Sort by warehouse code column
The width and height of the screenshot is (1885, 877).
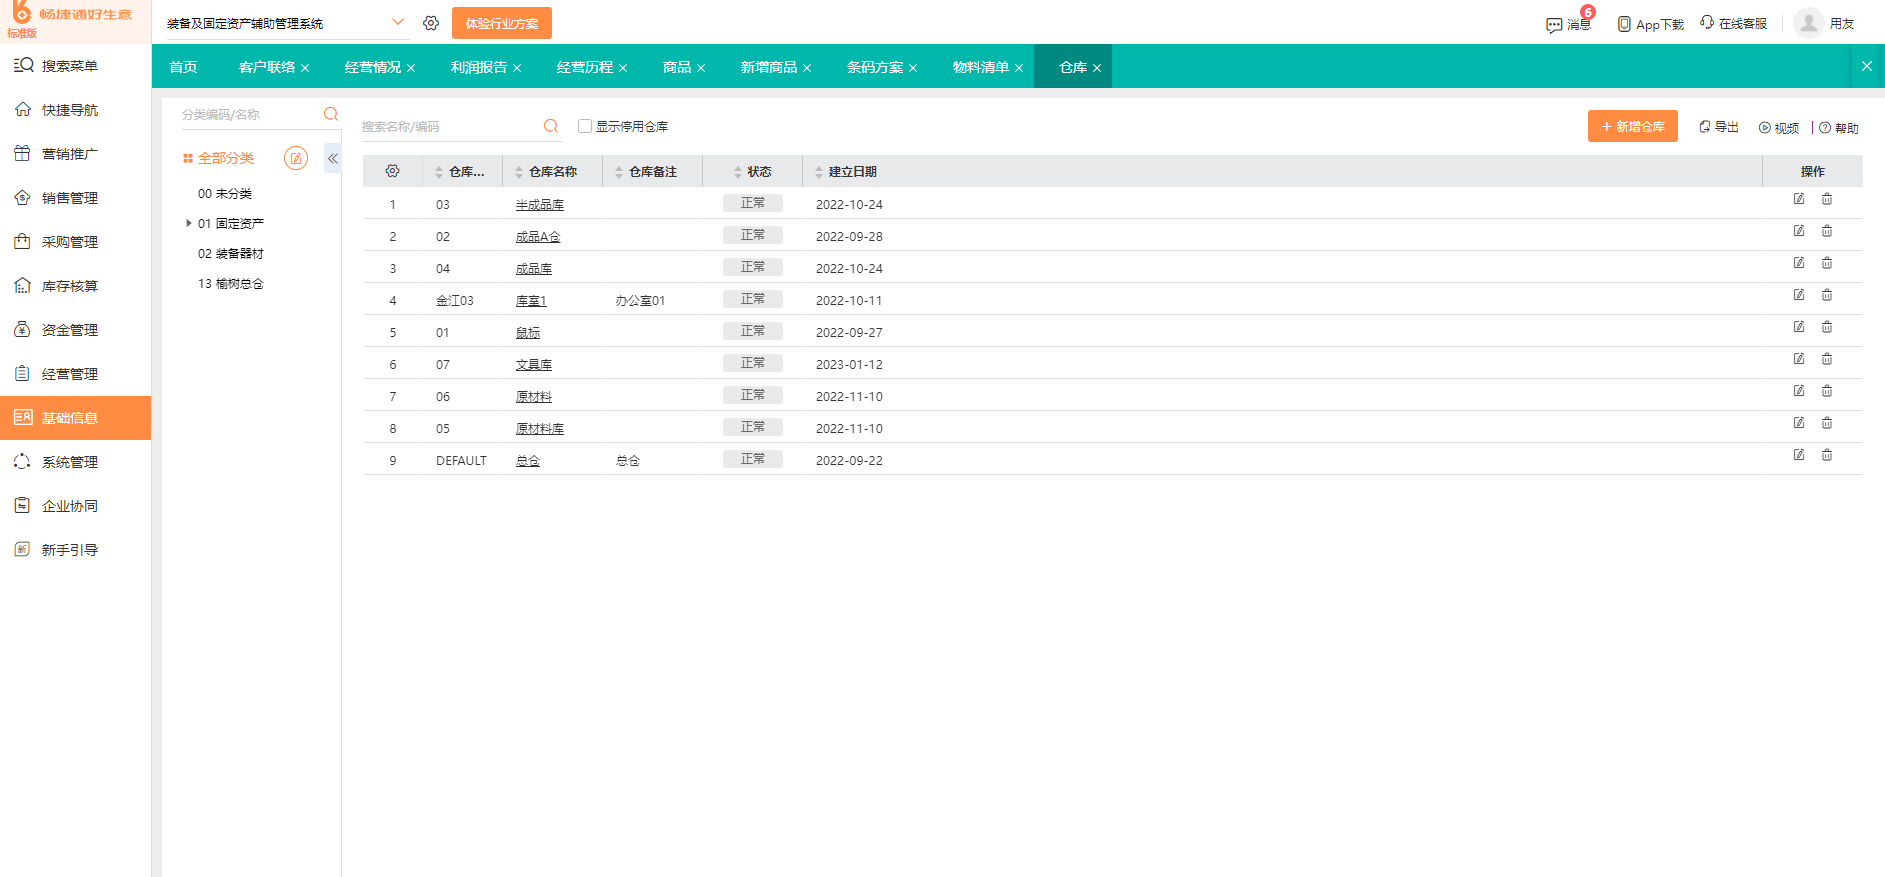click(x=439, y=172)
